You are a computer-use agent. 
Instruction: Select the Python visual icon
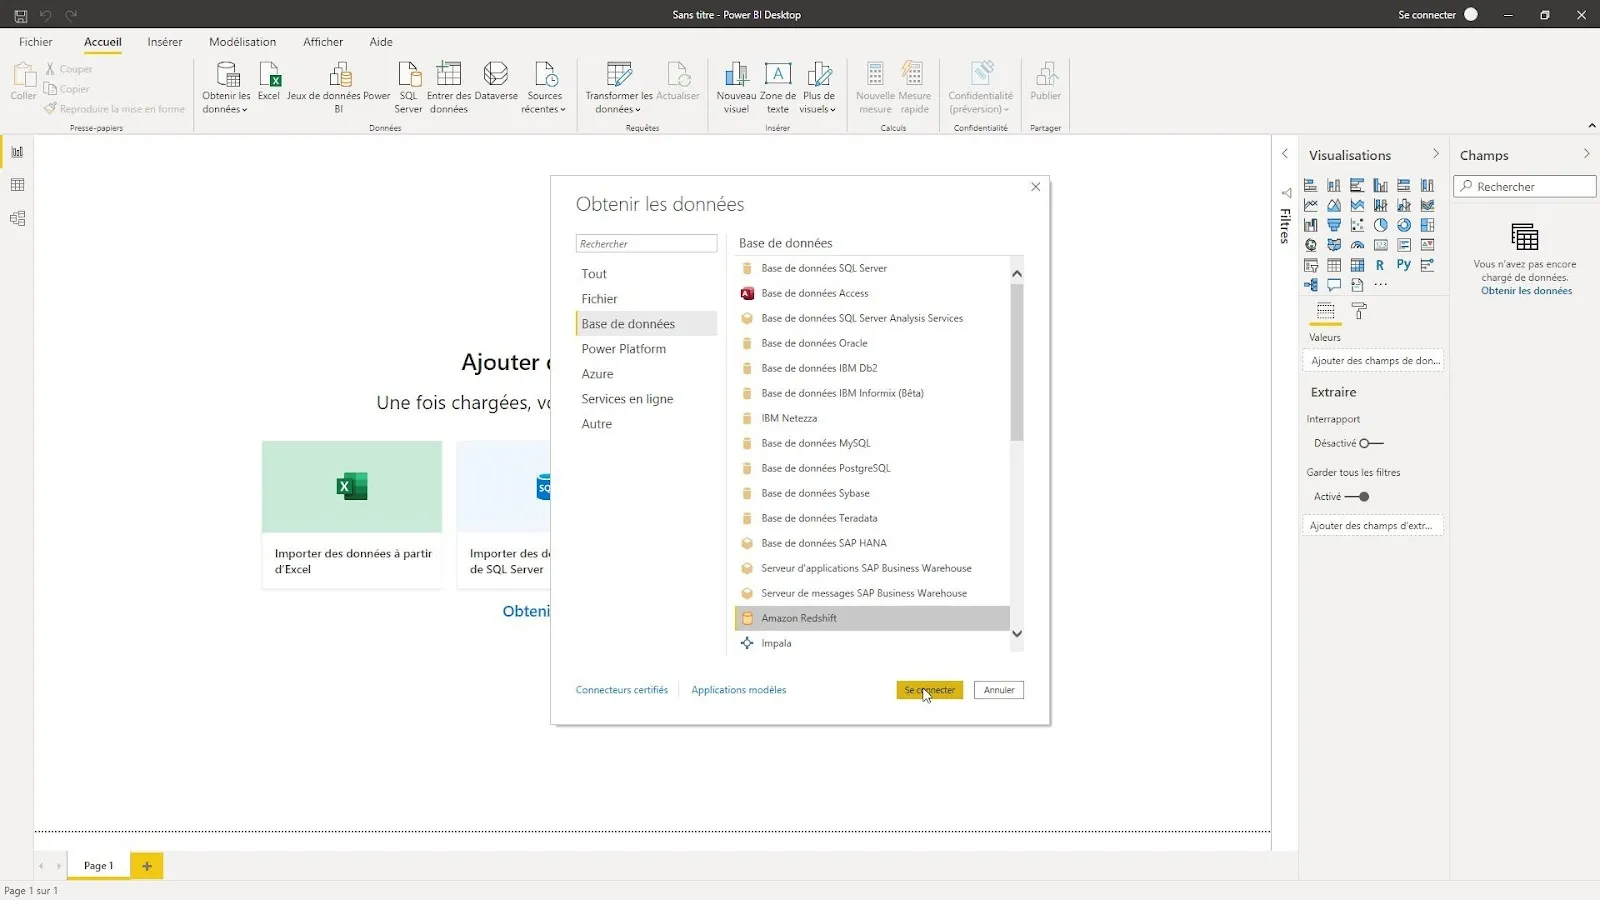pyautogui.click(x=1403, y=265)
